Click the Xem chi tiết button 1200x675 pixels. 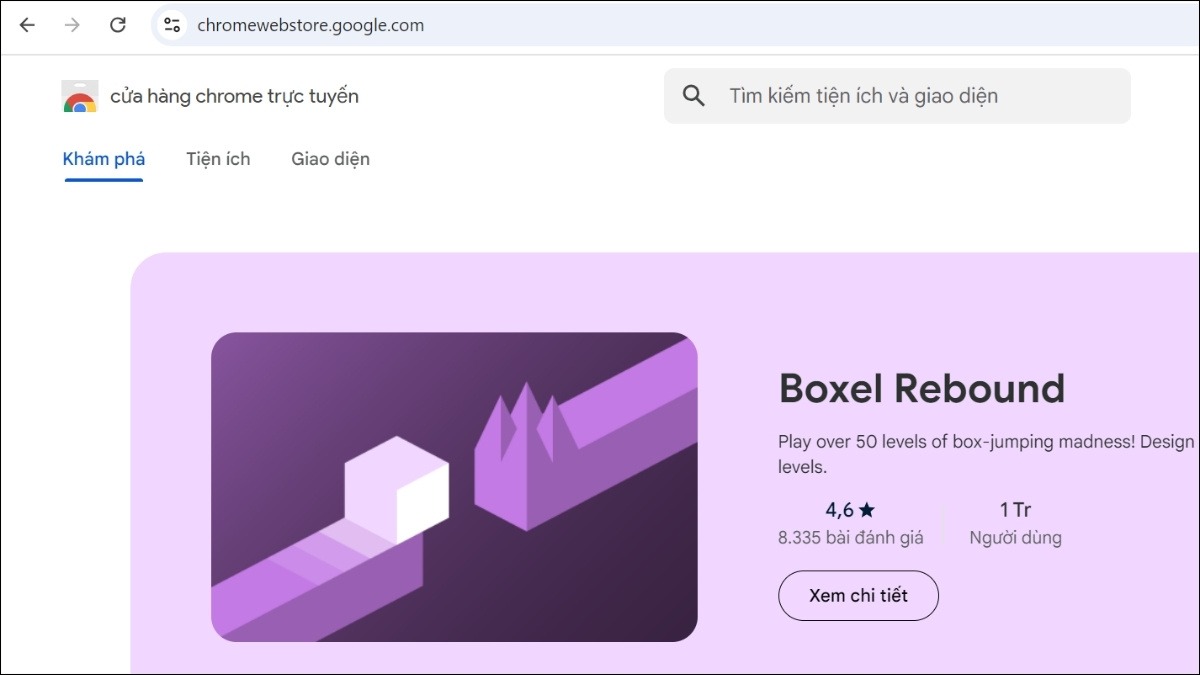point(858,596)
